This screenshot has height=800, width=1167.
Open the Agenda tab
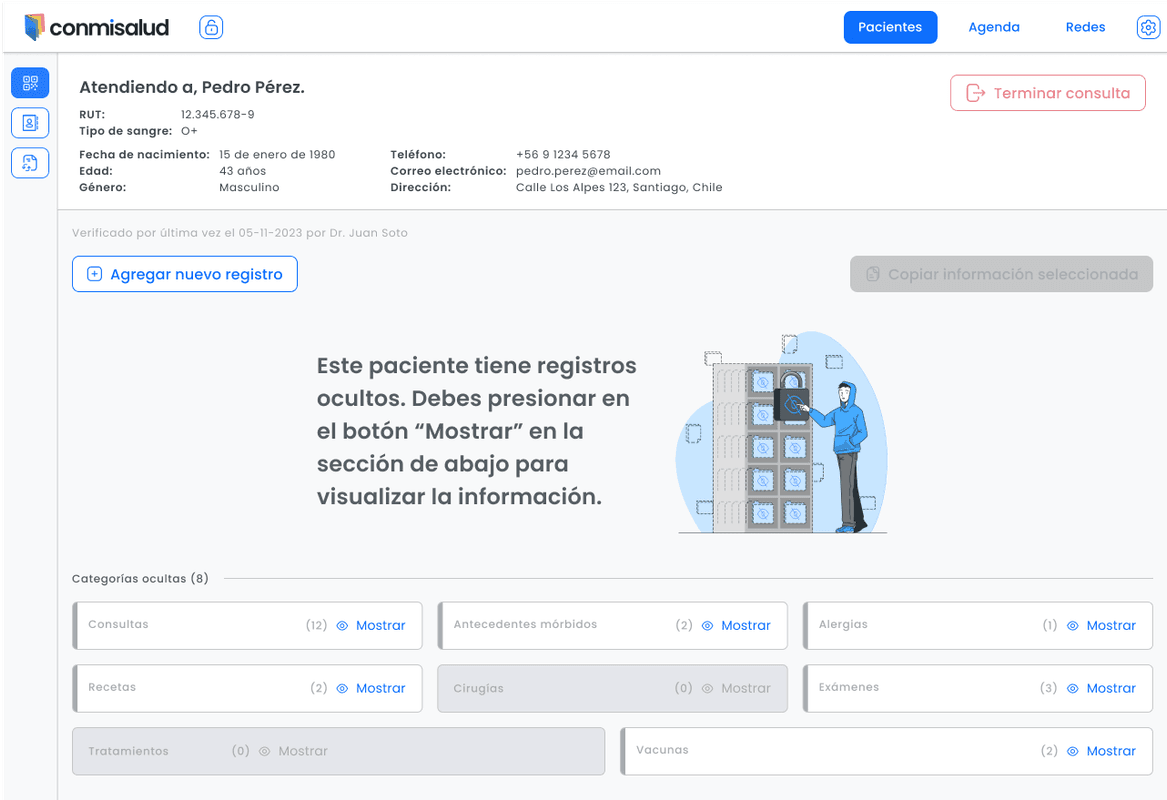(x=993, y=27)
